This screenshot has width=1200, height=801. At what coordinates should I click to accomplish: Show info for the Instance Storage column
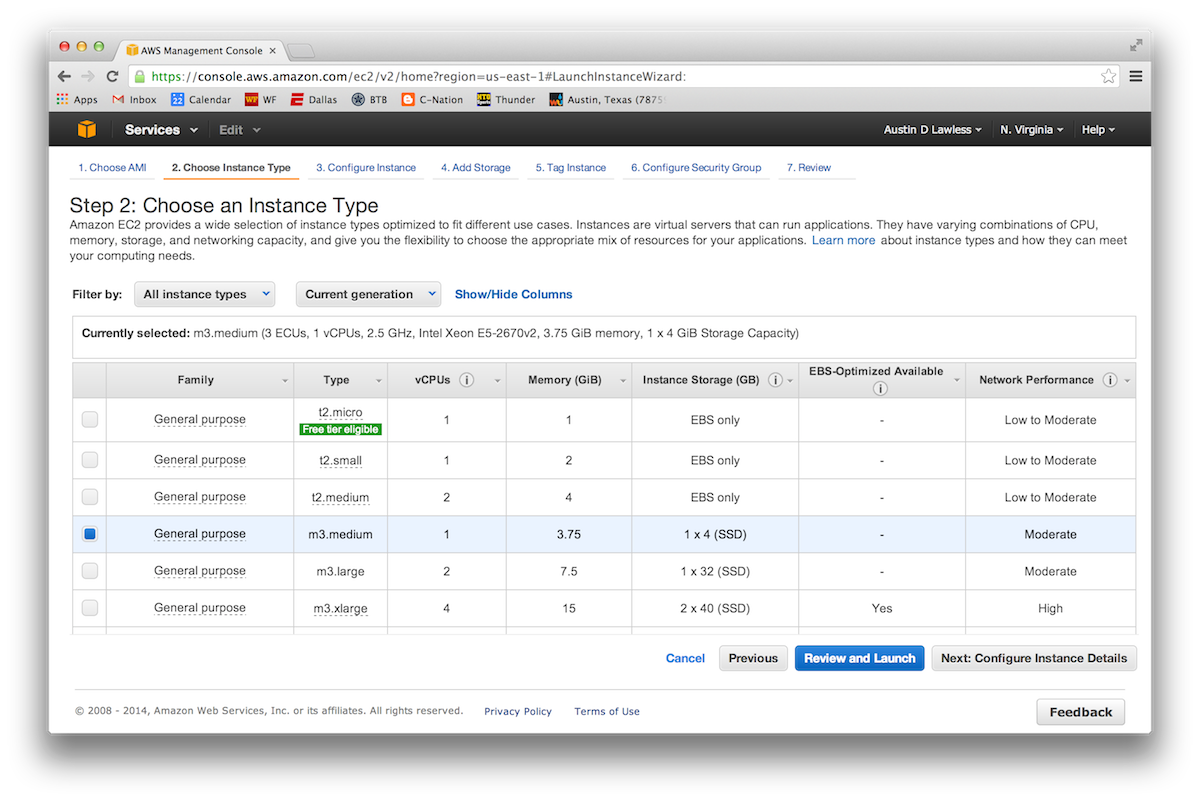coord(775,380)
